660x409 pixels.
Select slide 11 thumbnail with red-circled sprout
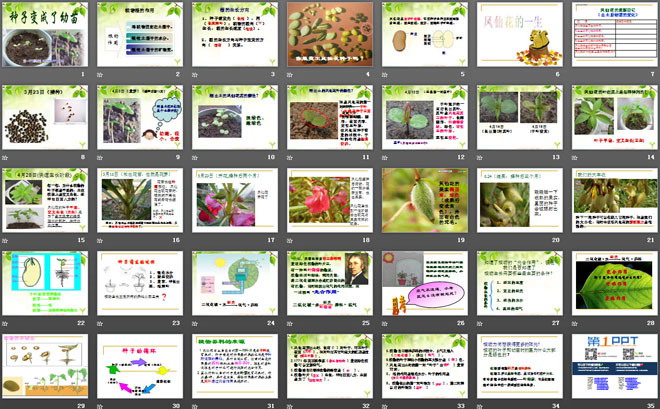coord(330,117)
